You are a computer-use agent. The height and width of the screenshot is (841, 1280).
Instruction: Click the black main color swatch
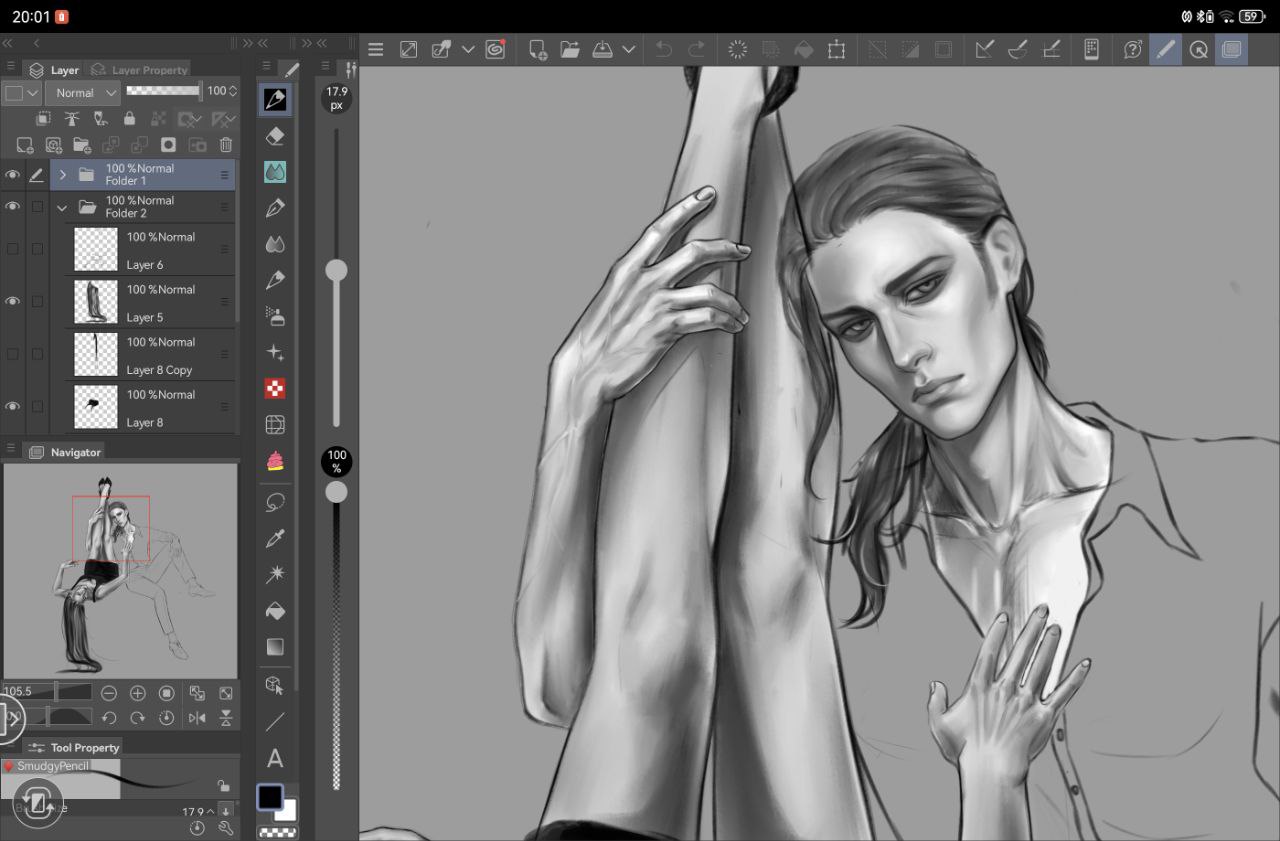270,797
